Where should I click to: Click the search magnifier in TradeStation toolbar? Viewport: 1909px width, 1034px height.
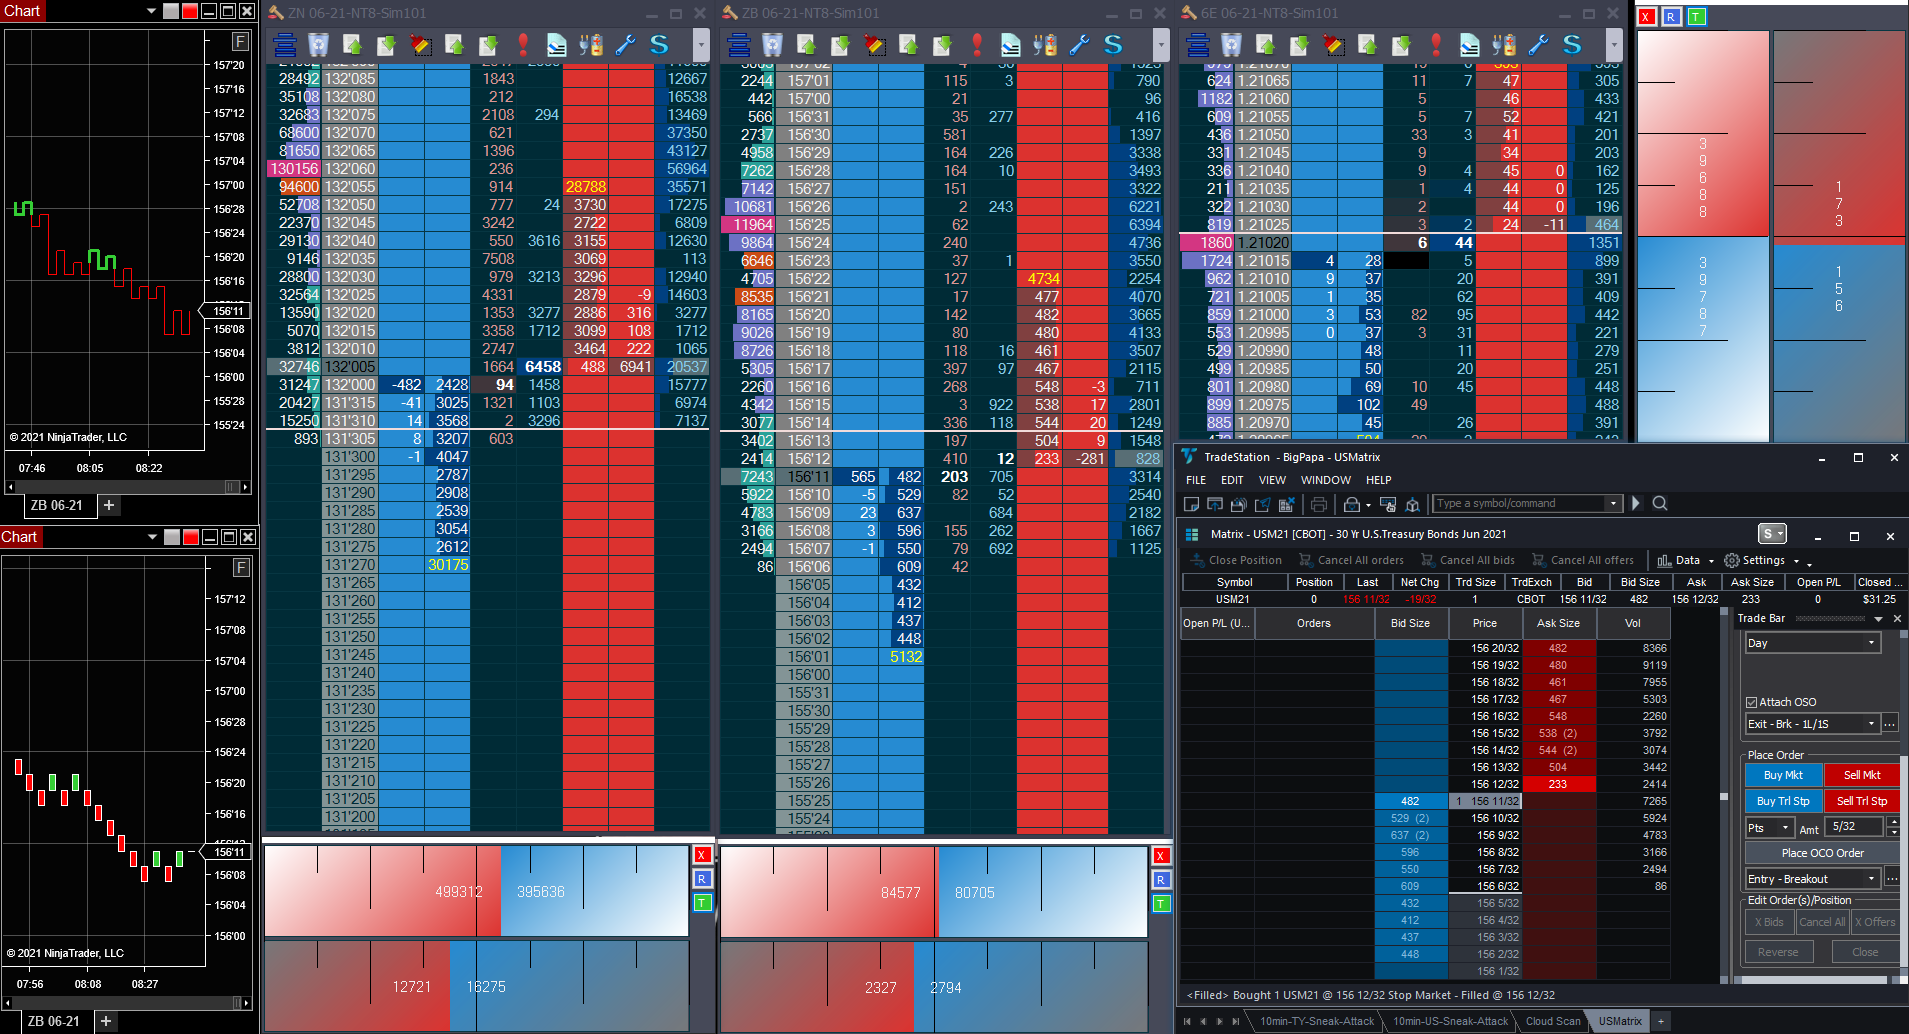(1660, 503)
